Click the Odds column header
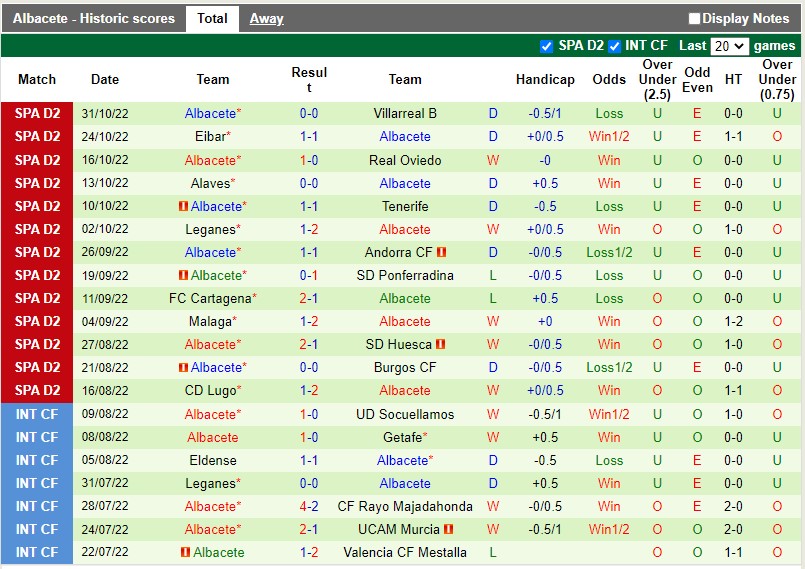Viewport: 805px width, 569px height. (x=609, y=80)
